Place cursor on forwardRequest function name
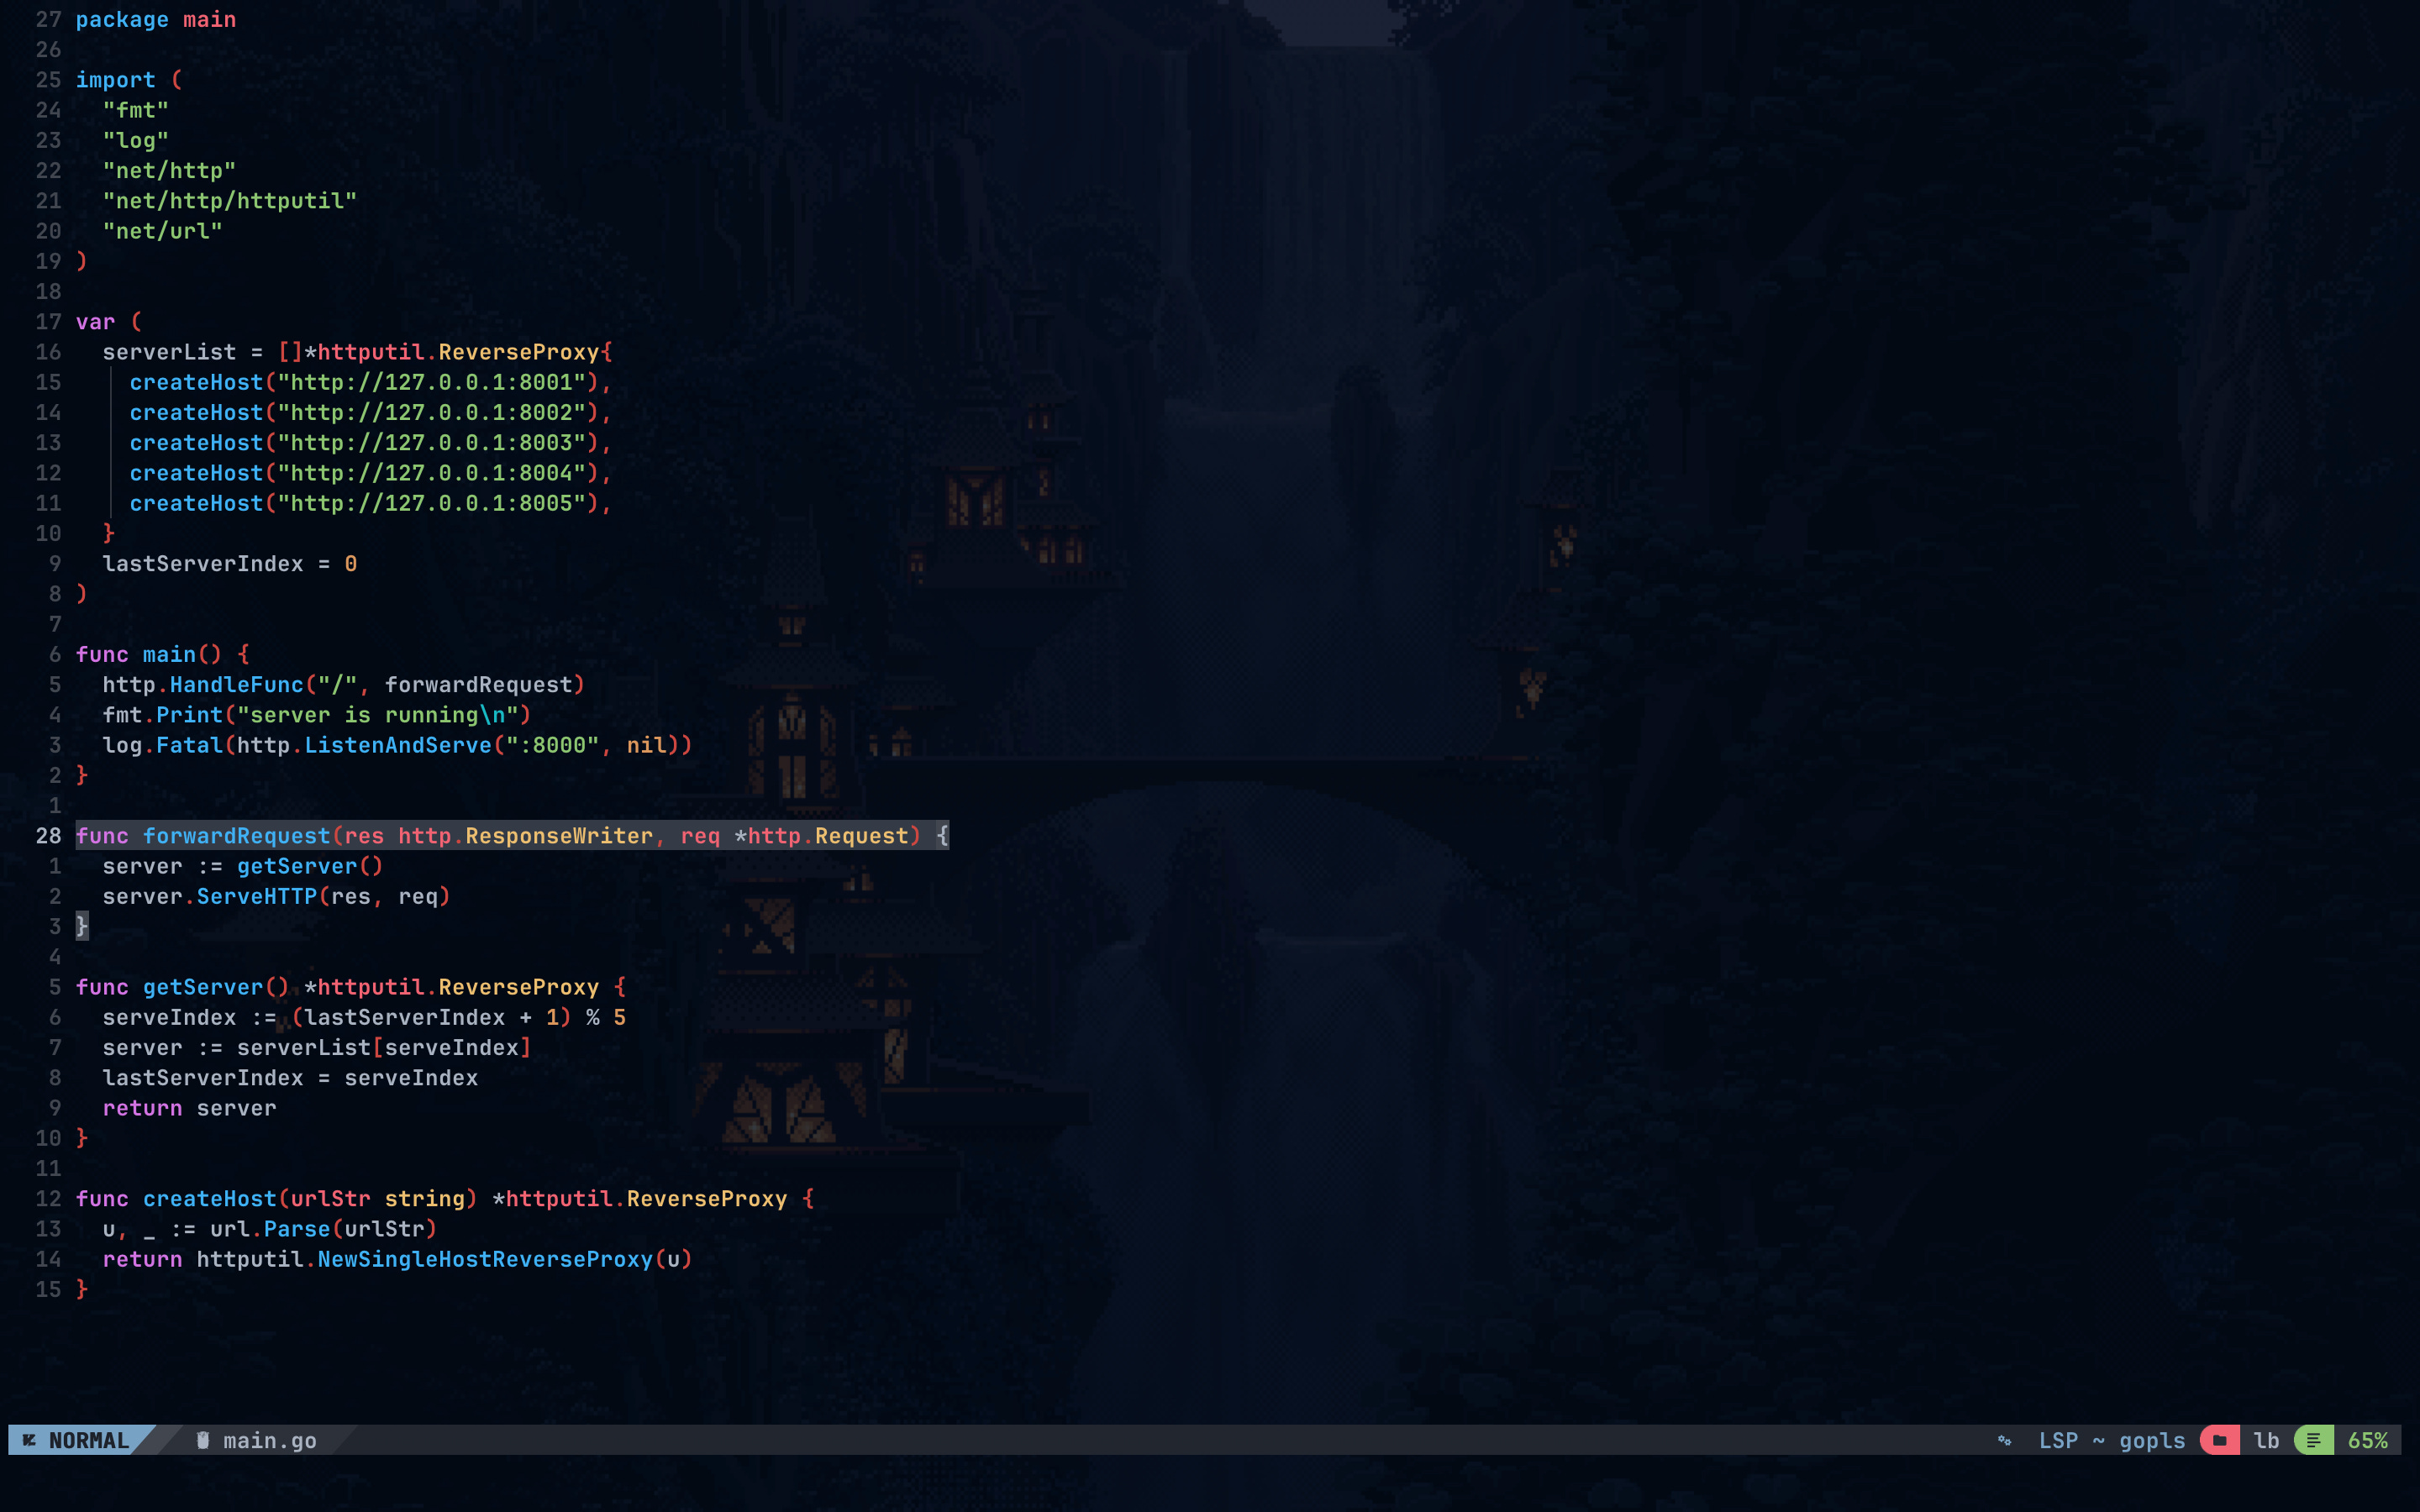 (x=236, y=836)
